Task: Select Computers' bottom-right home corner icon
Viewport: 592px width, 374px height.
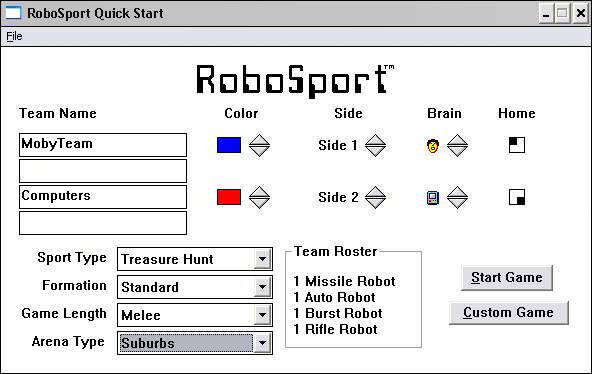Action: pos(516,197)
